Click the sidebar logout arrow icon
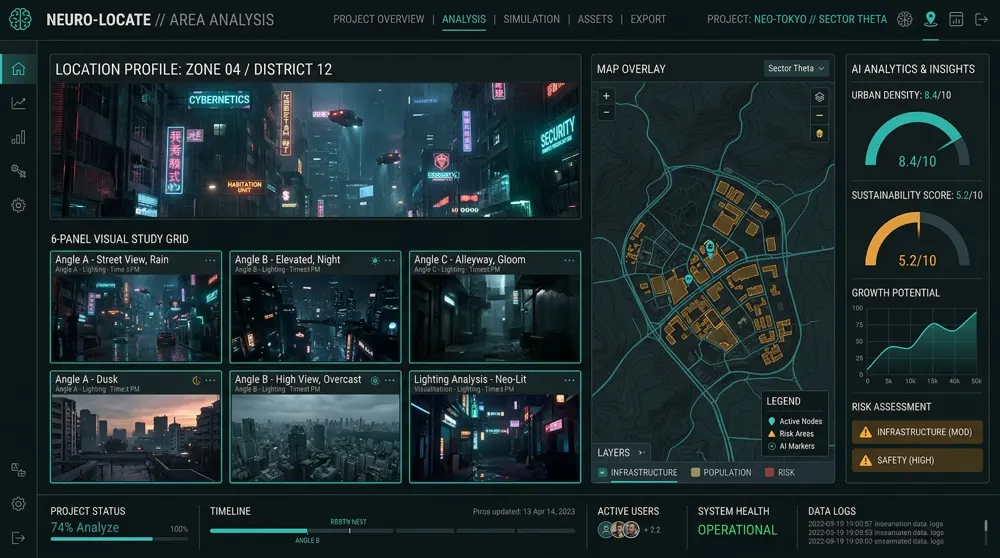Screen dimensions: 1000x558 18,538
